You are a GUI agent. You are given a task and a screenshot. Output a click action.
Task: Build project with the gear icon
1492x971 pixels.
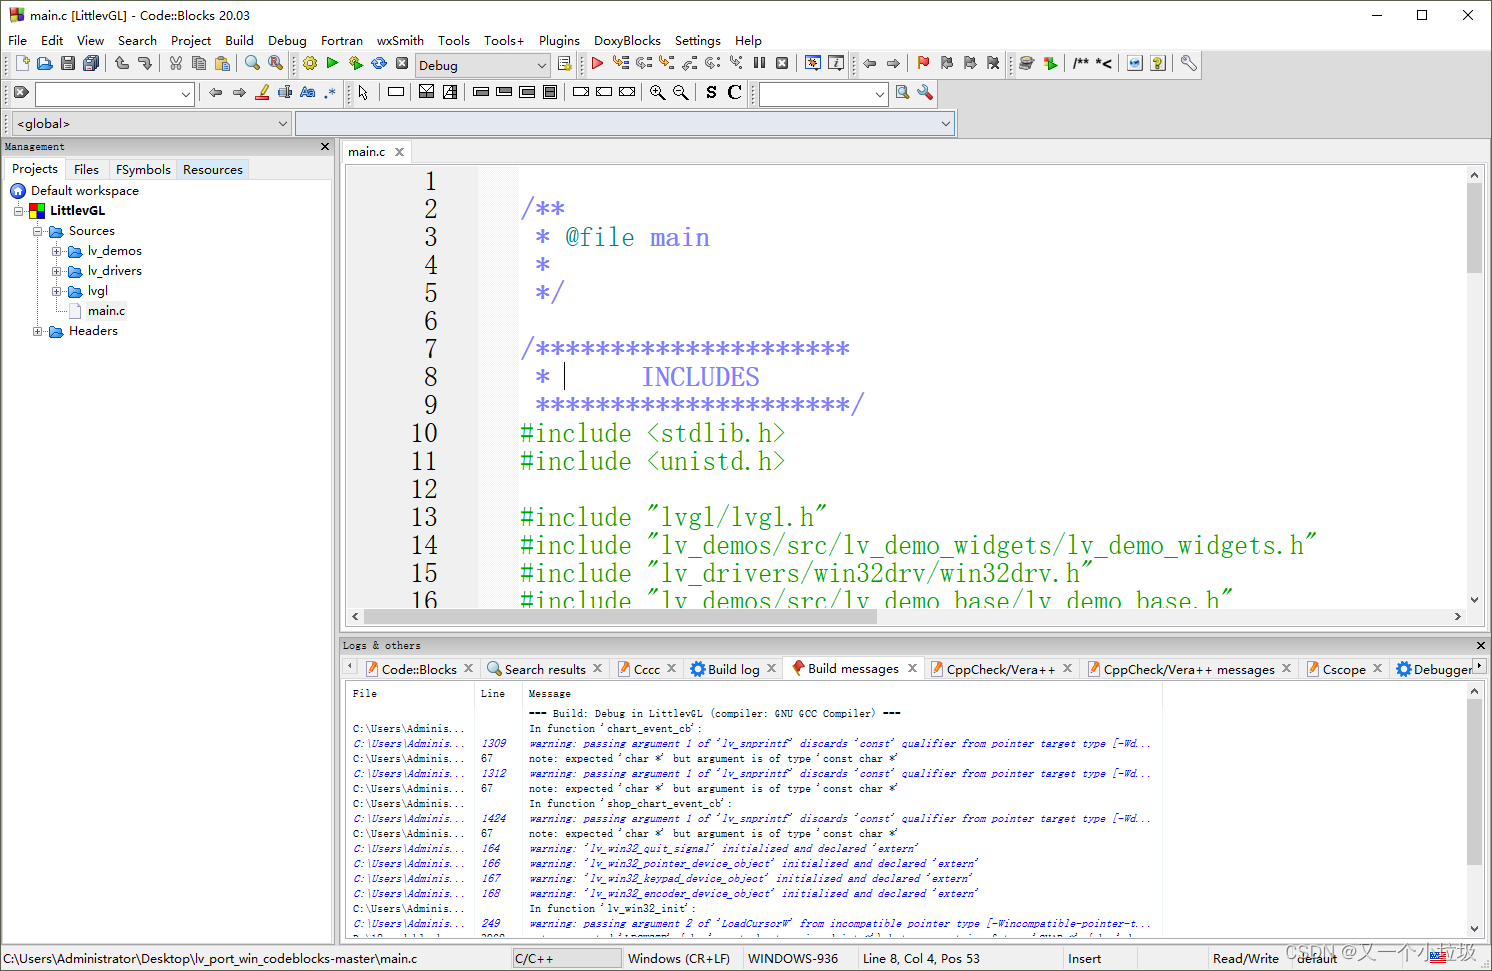(310, 64)
